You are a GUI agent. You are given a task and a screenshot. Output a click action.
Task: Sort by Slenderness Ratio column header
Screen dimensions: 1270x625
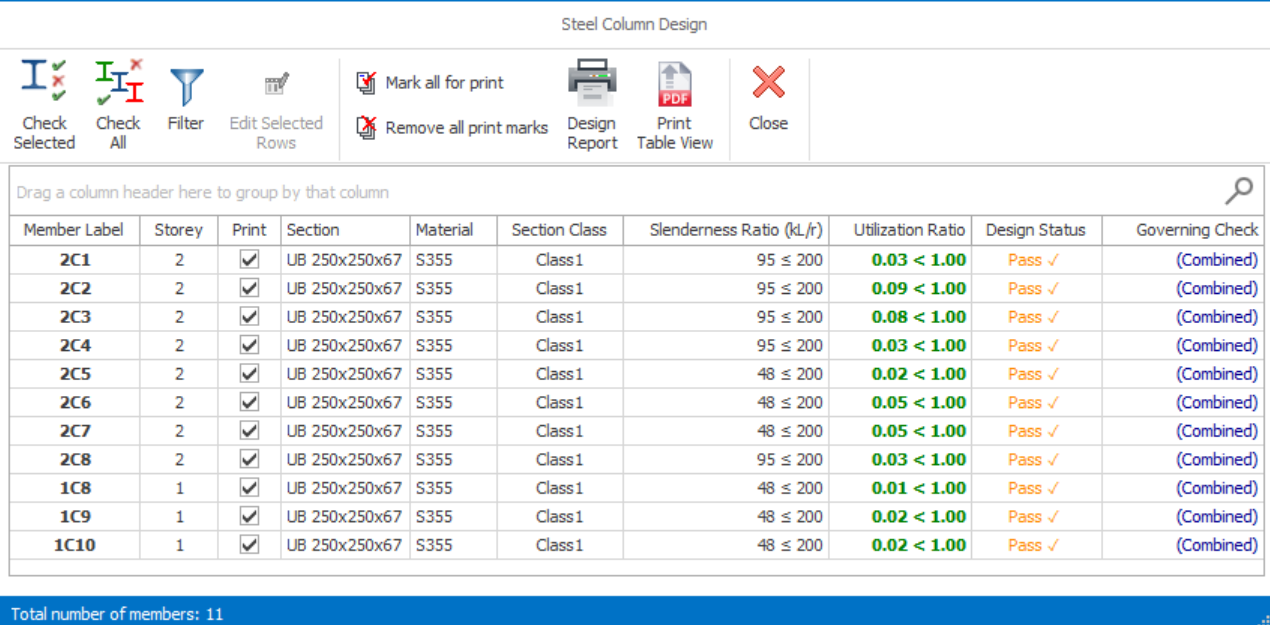(x=735, y=230)
